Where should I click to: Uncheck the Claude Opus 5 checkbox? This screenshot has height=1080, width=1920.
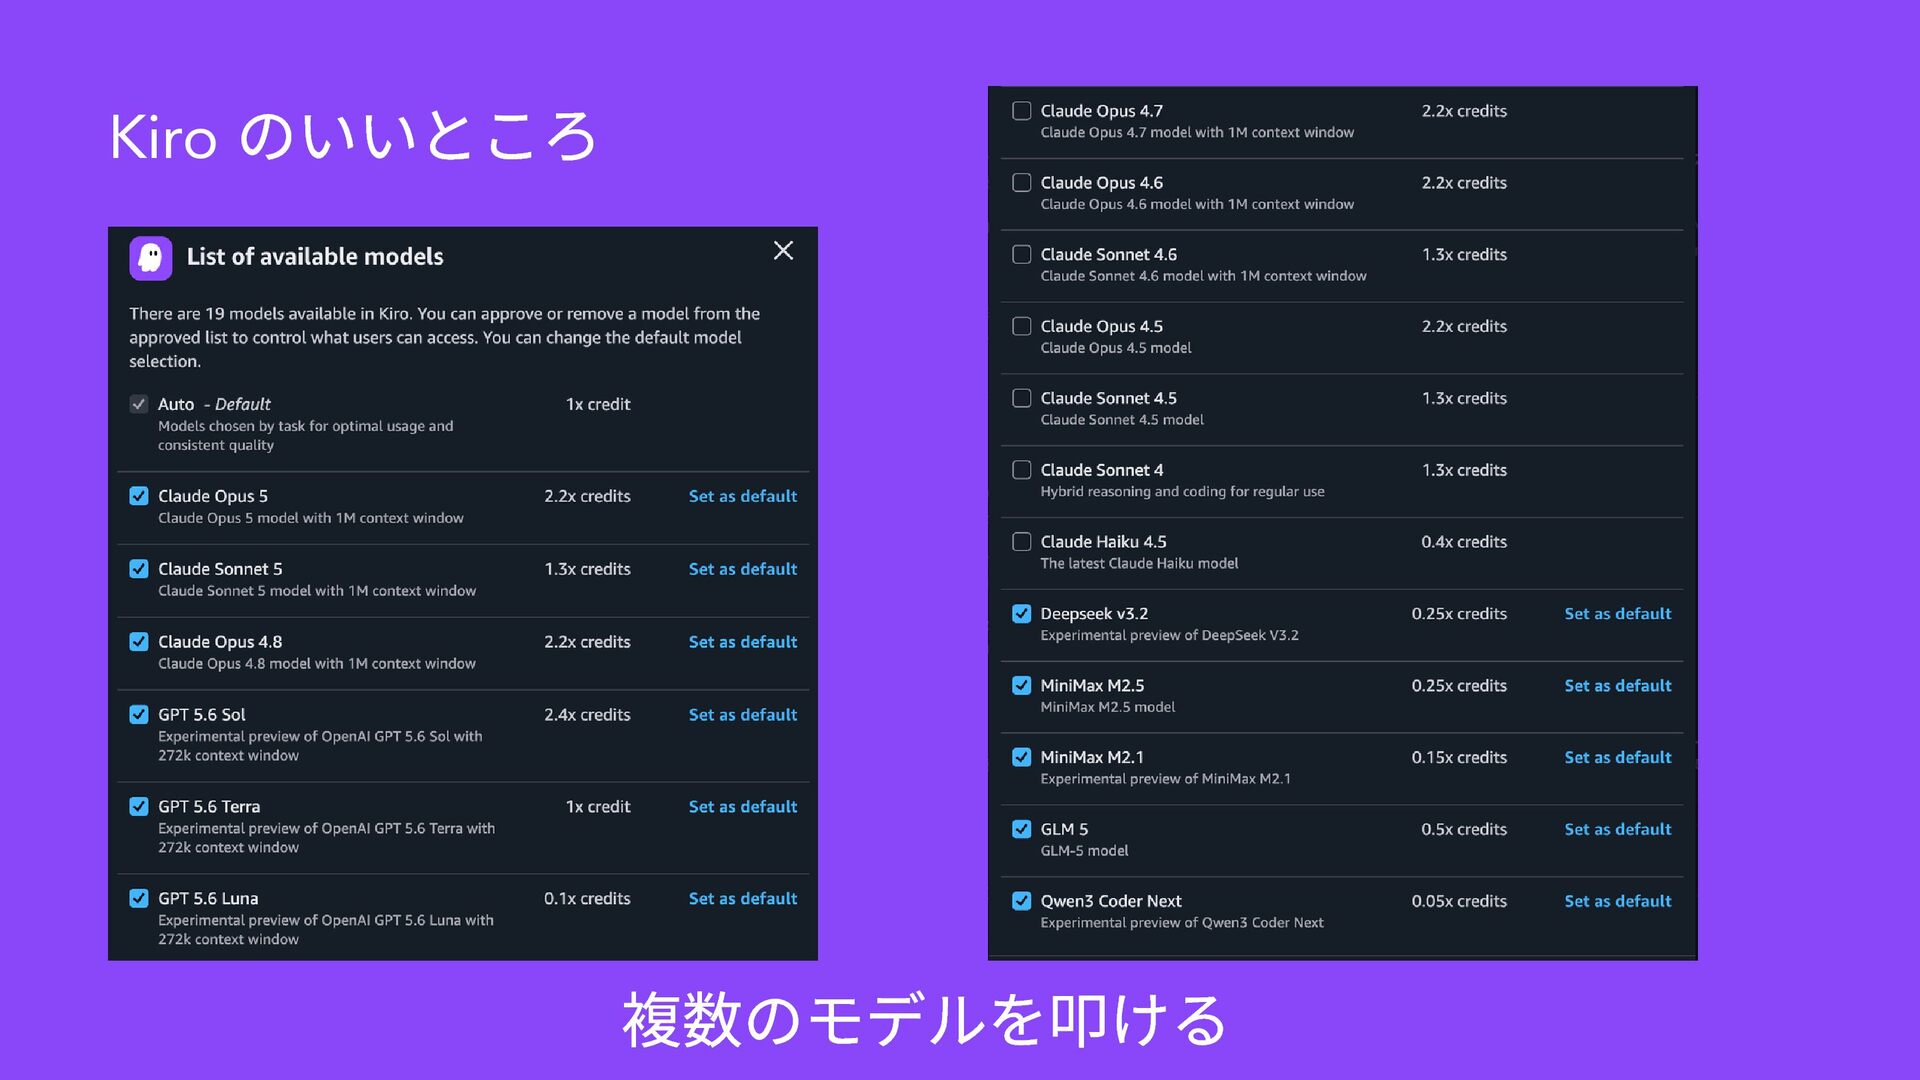(x=139, y=496)
